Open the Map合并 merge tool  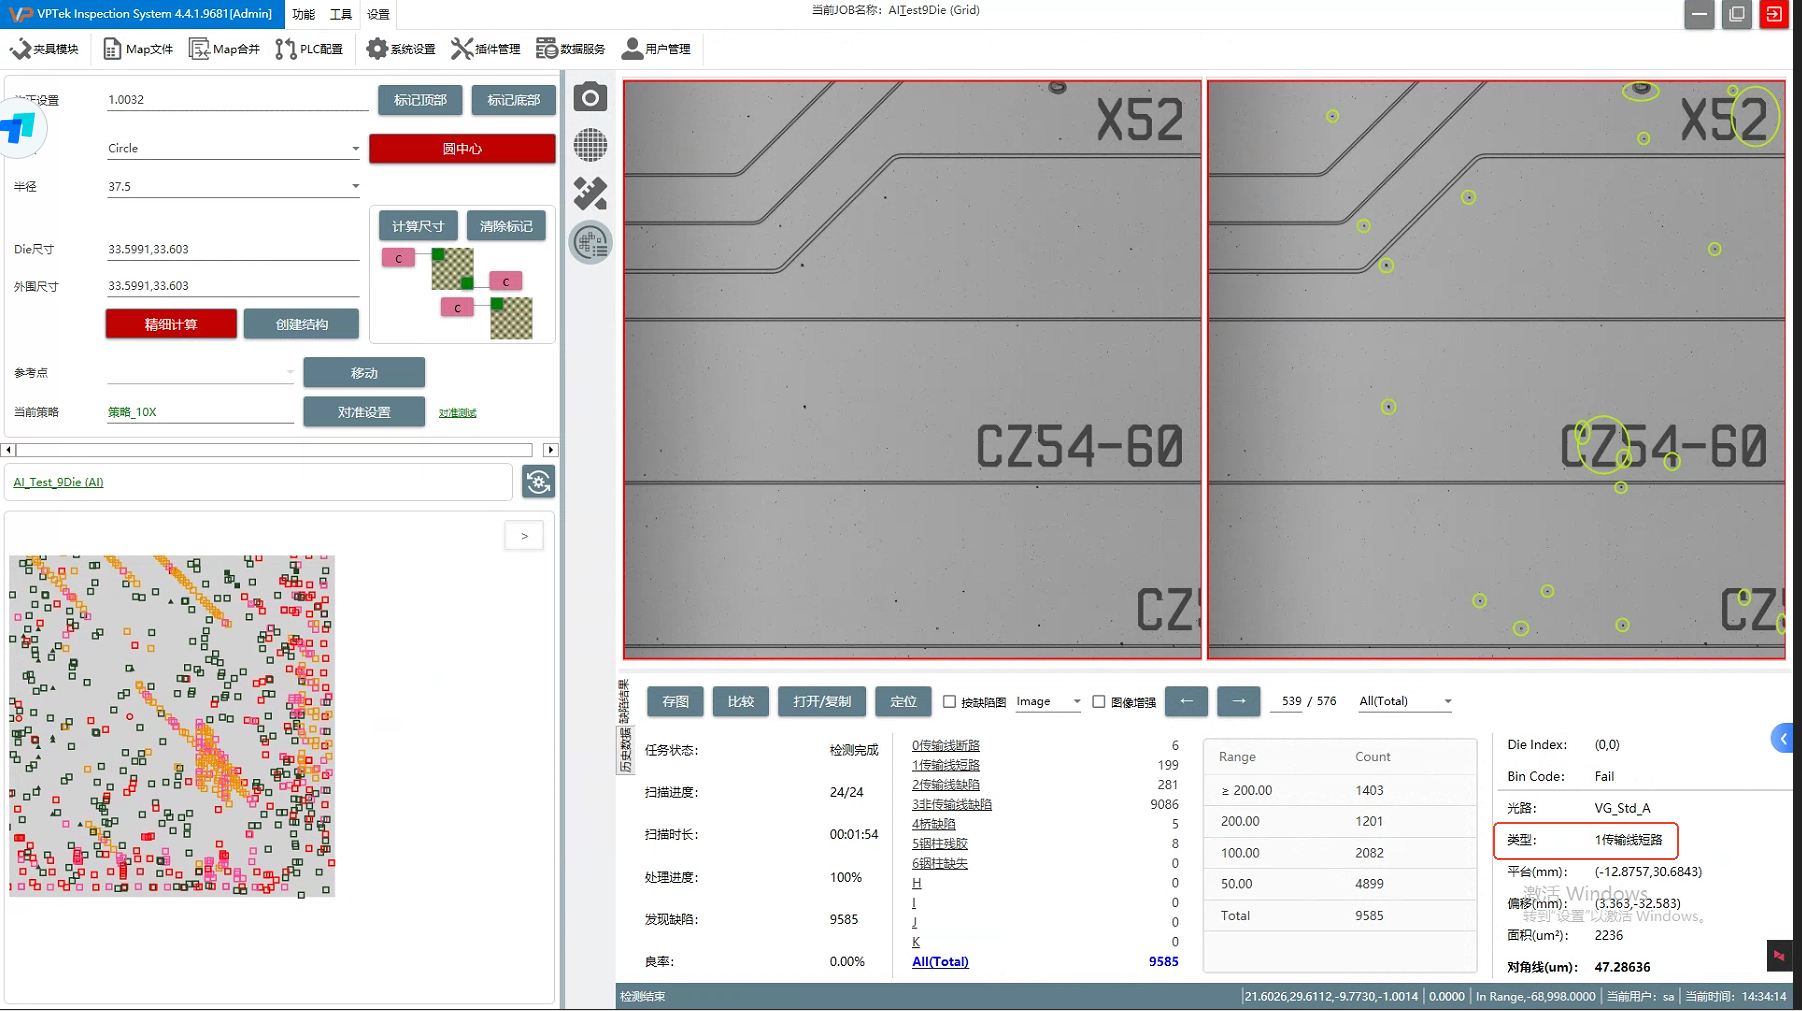click(x=225, y=49)
